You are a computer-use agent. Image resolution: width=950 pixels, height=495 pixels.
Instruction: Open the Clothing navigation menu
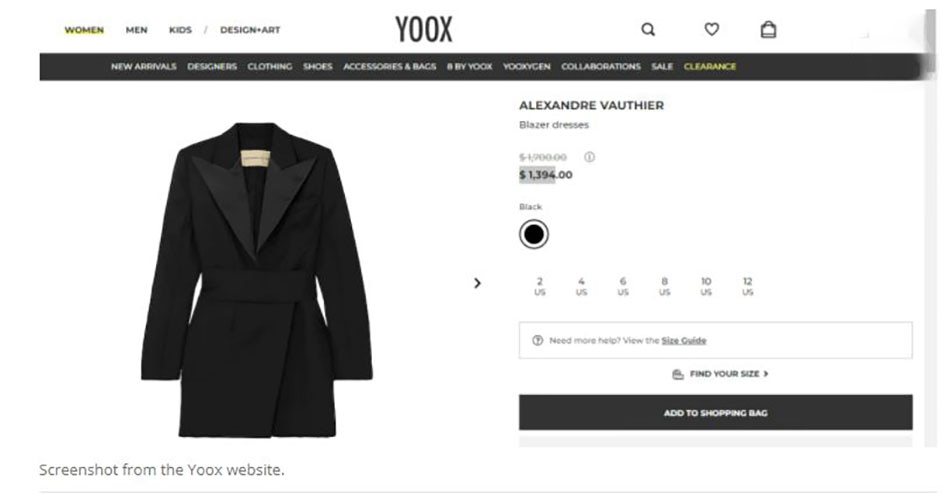[270, 67]
